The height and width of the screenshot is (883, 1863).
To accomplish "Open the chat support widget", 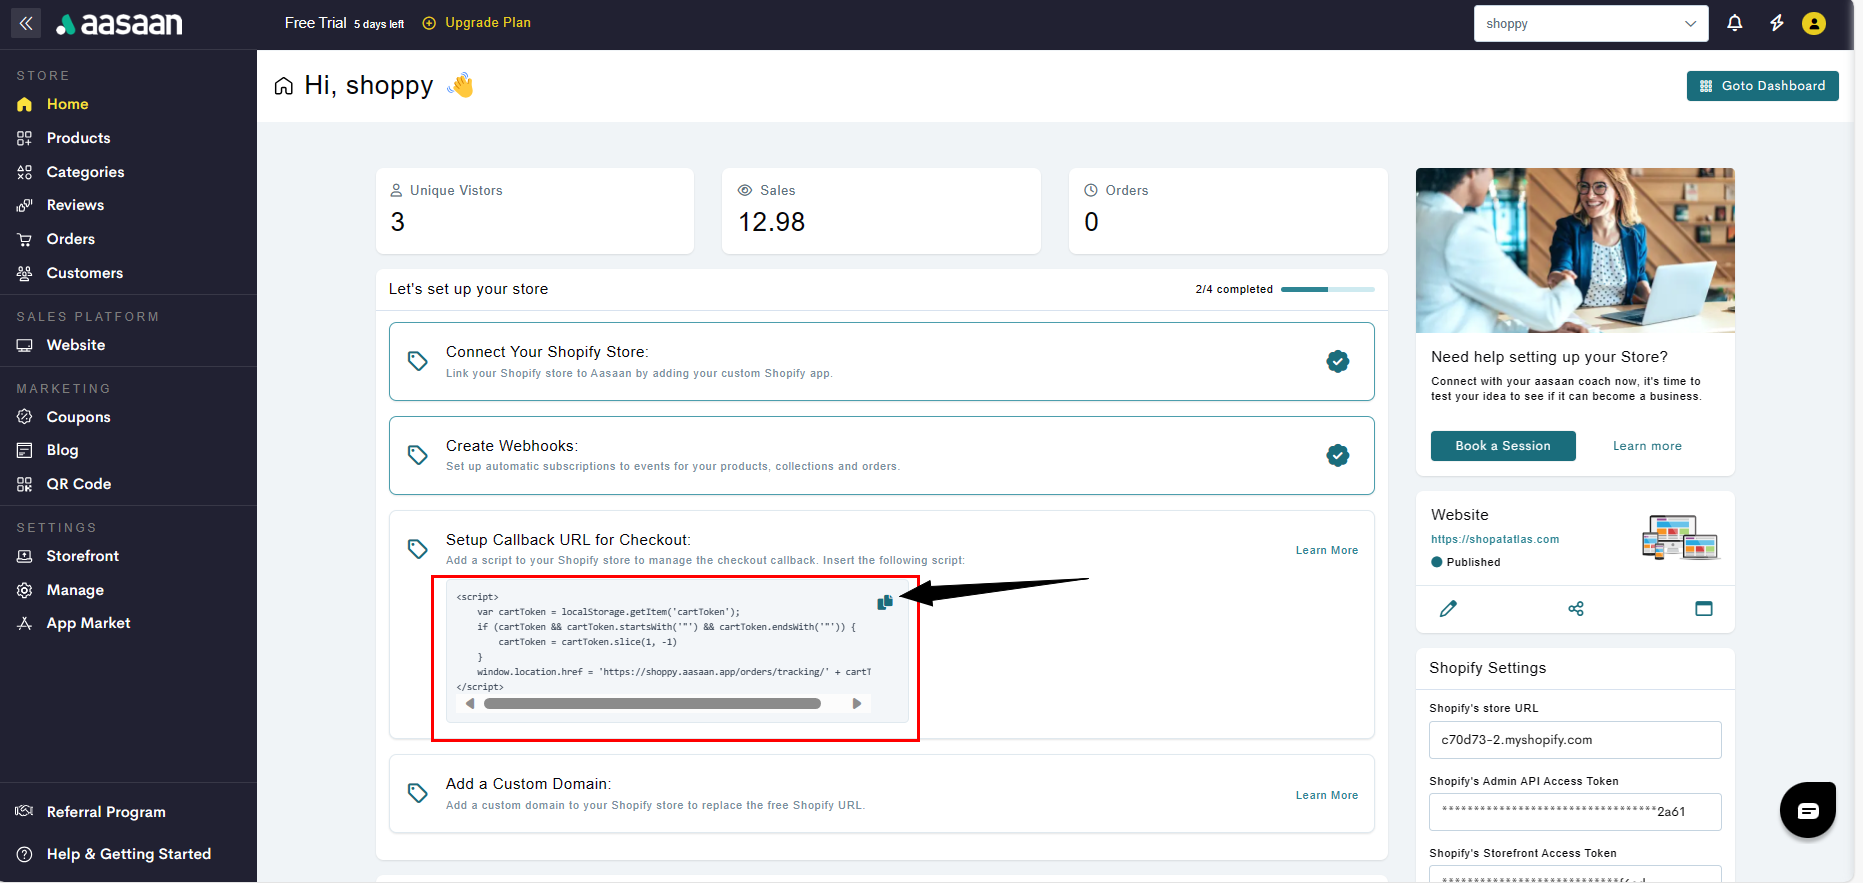I will click(x=1807, y=810).
